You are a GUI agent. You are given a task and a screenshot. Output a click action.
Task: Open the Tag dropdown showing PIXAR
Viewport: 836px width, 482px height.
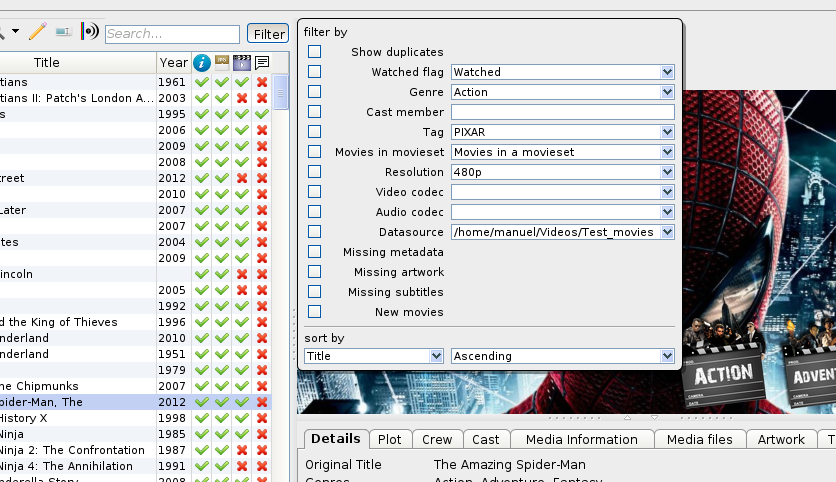[x=562, y=132]
